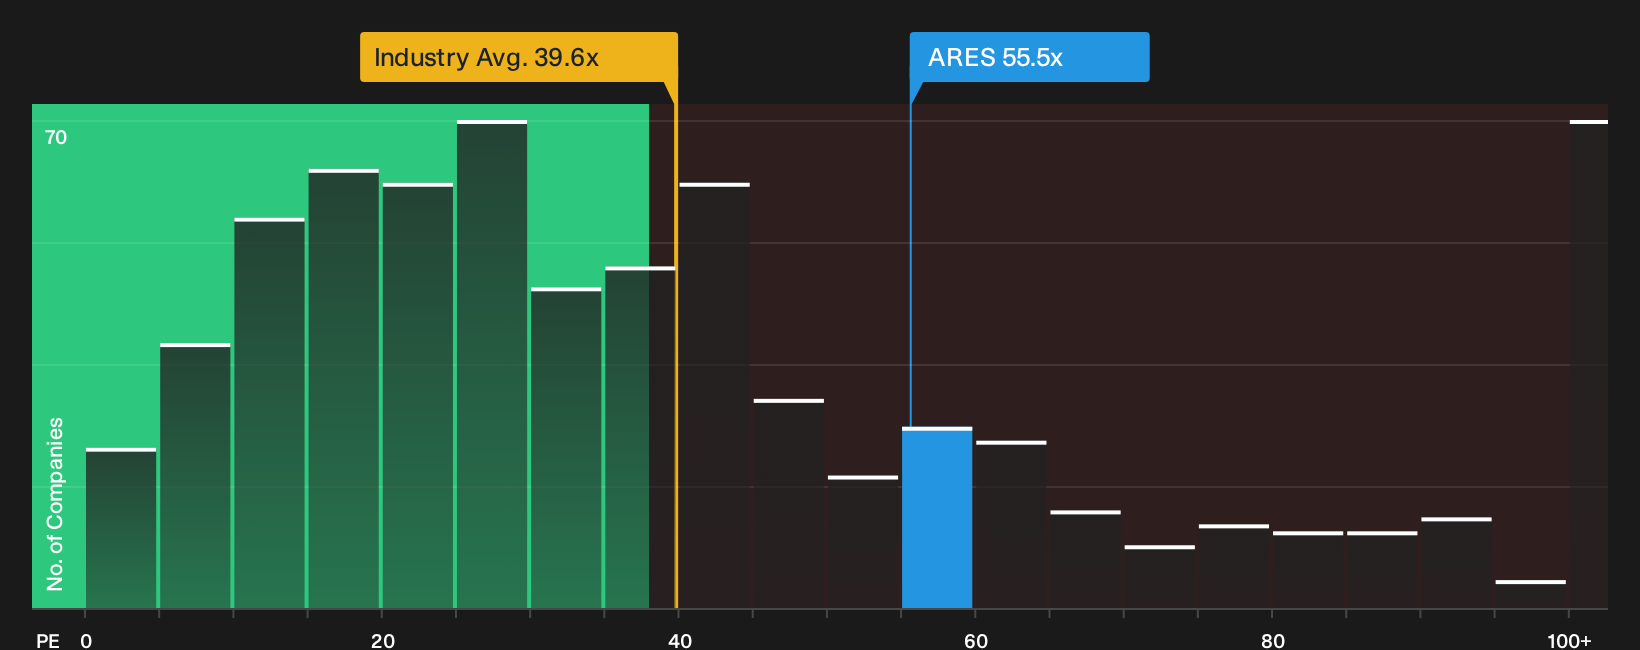Click the histogram bar for PE 45-50
Screen dimensions: 1640x650
789,504
